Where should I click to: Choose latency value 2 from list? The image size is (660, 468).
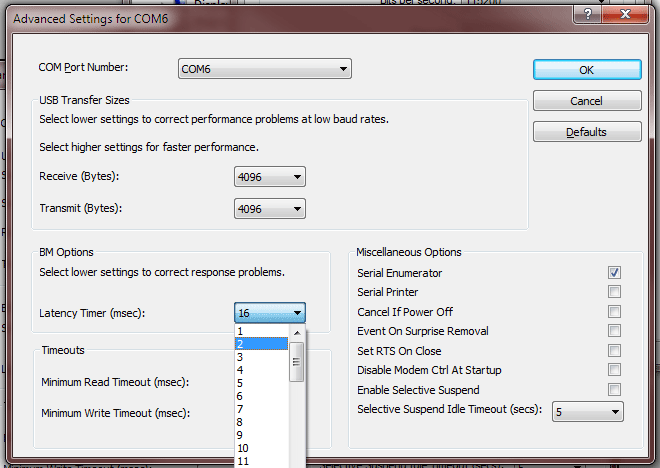tap(262, 344)
